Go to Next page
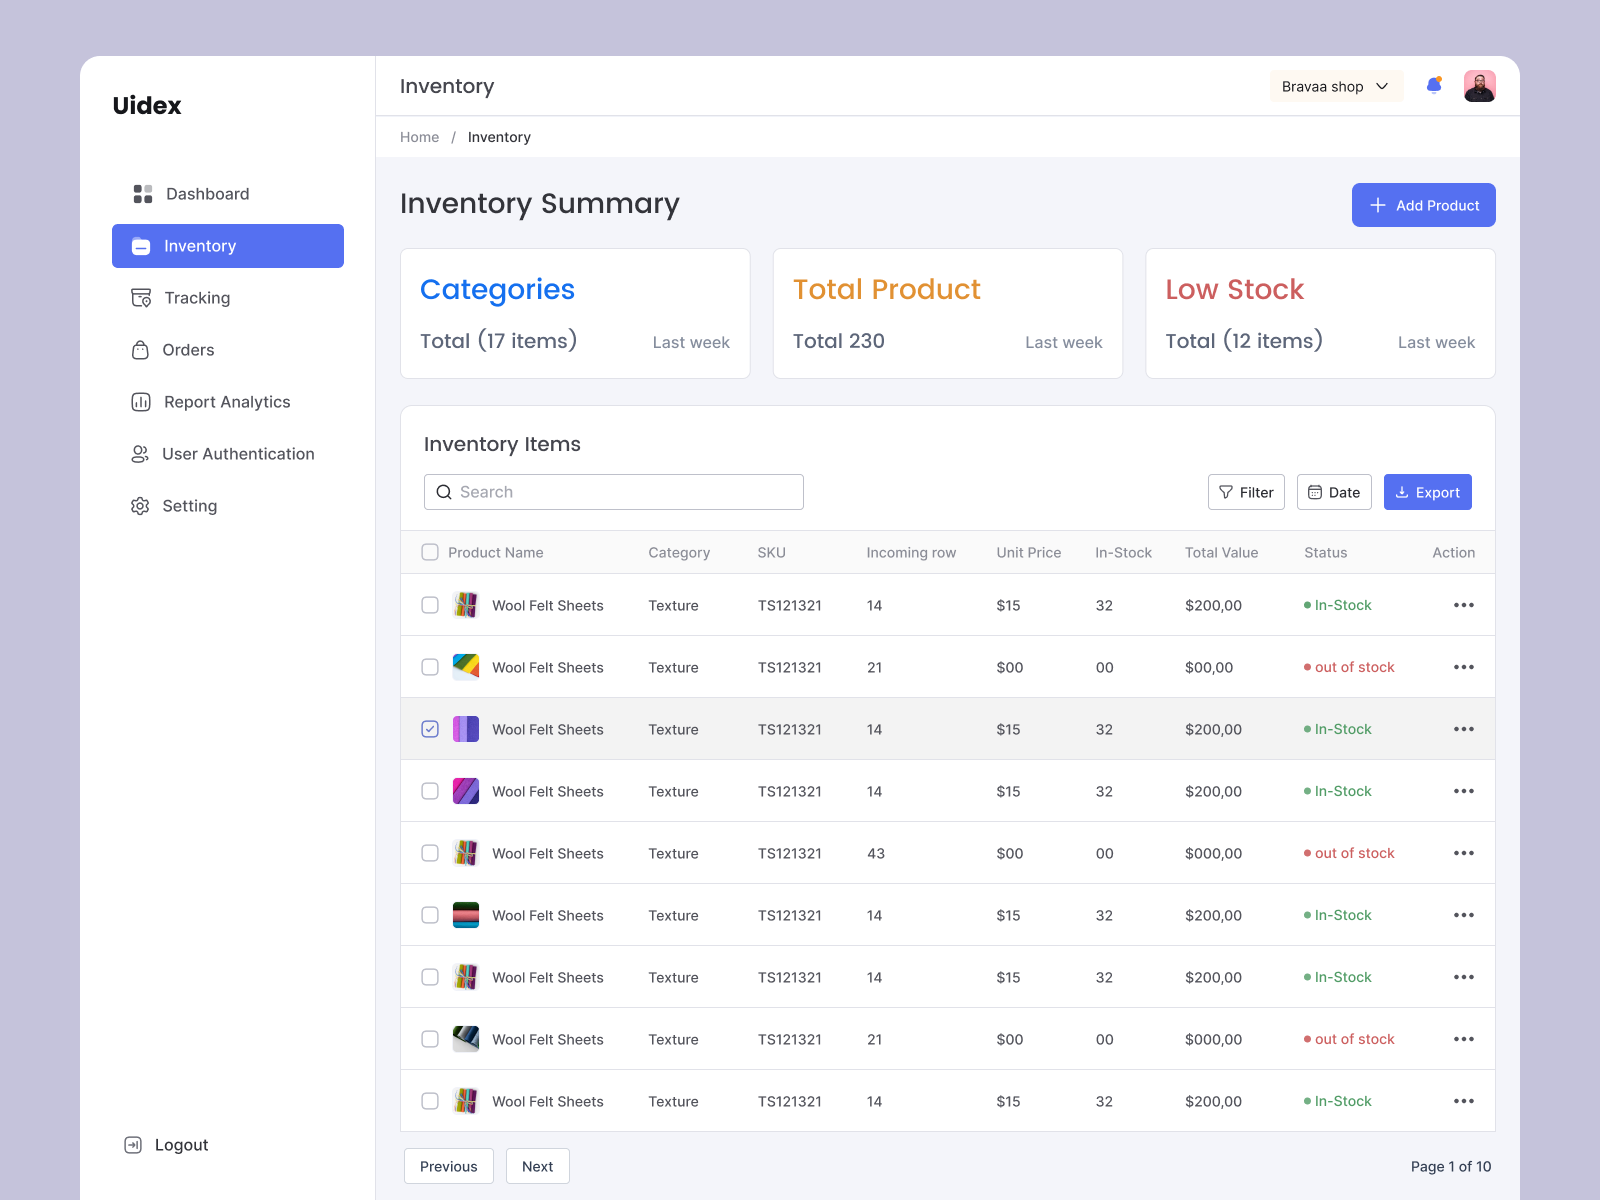 538,1166
